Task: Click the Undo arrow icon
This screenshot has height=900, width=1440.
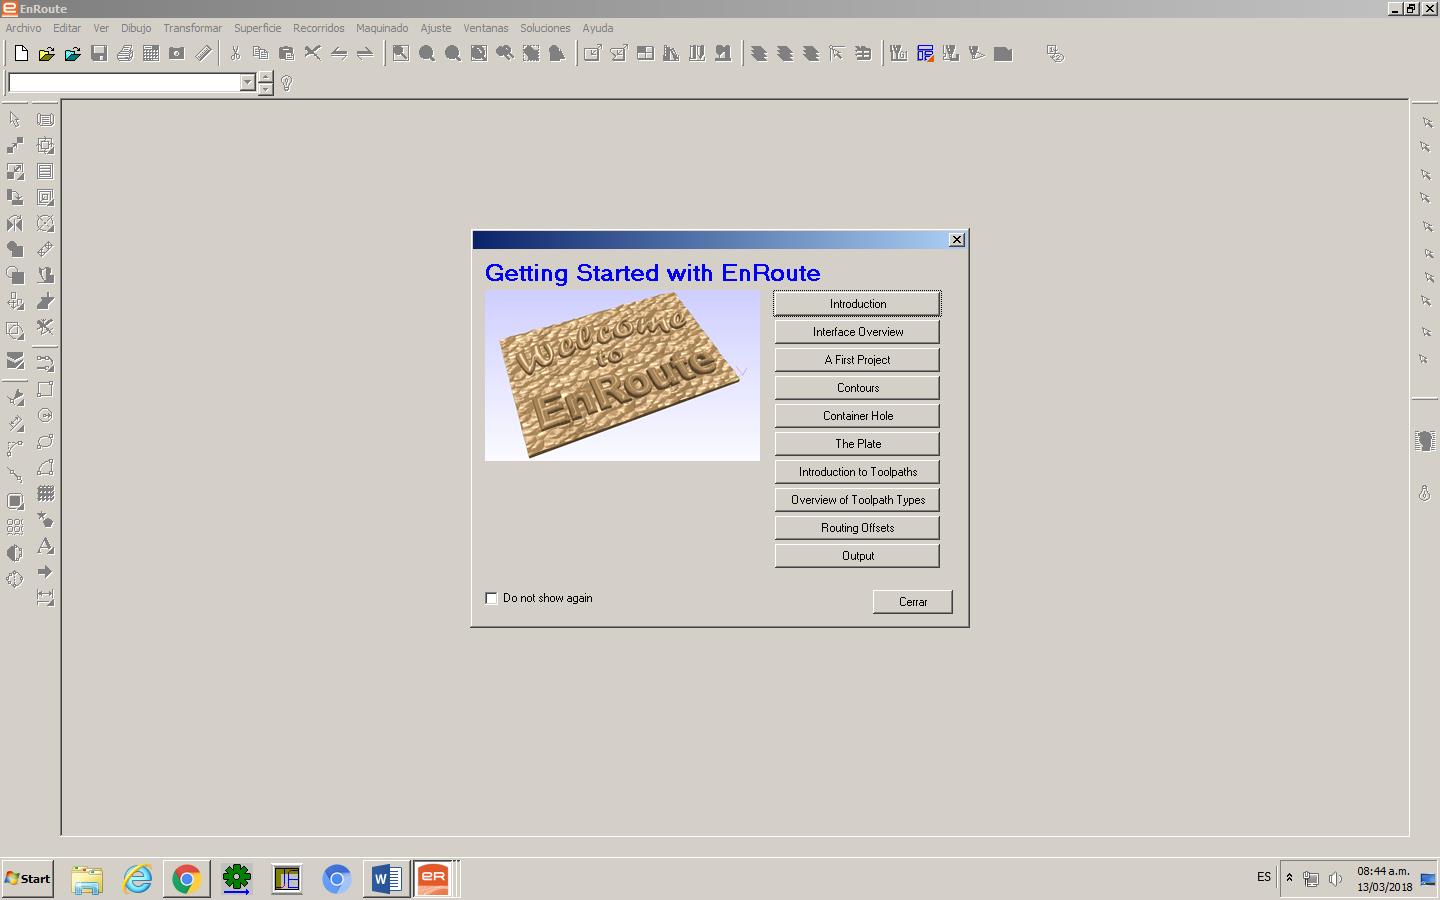Action: tap(339, 54)
